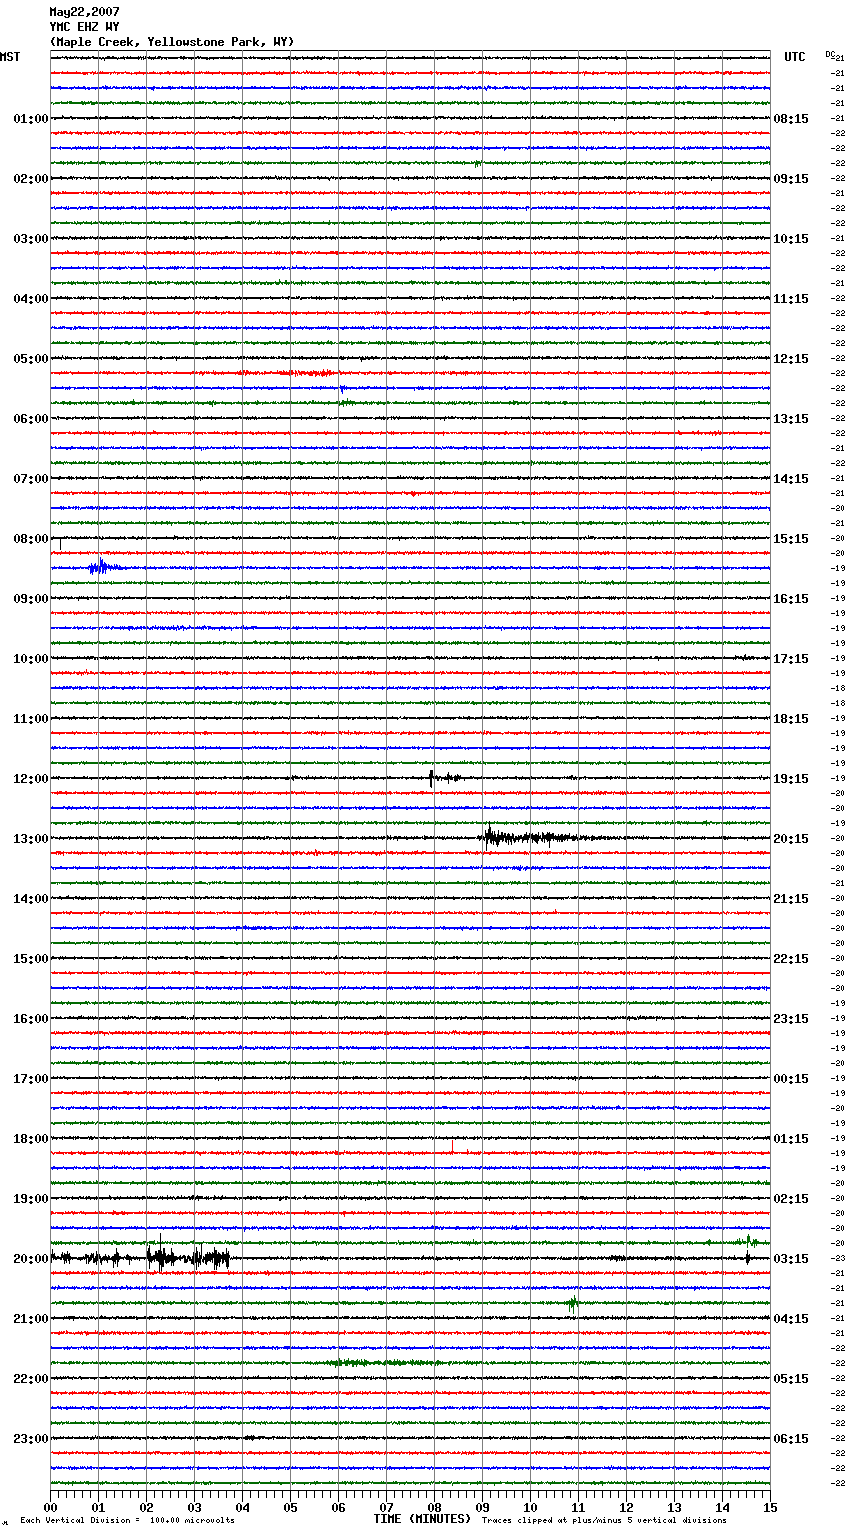This screenshot has height=1534, width=850.
Task: Click the 15:00 MST time label
Action: (x=31, y=959)
